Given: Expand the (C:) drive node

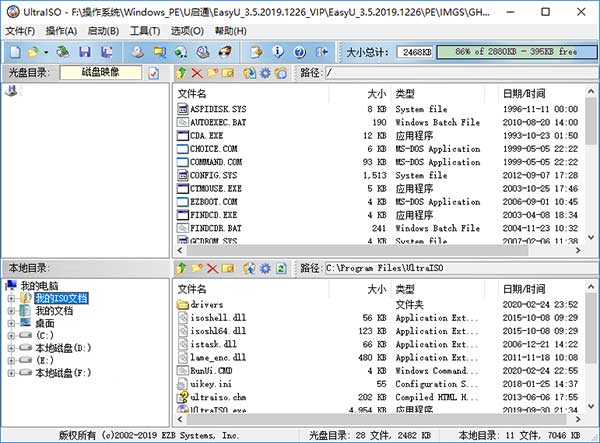Looking at the screenshot, I should pyautogui.click(x=11, y=336).
